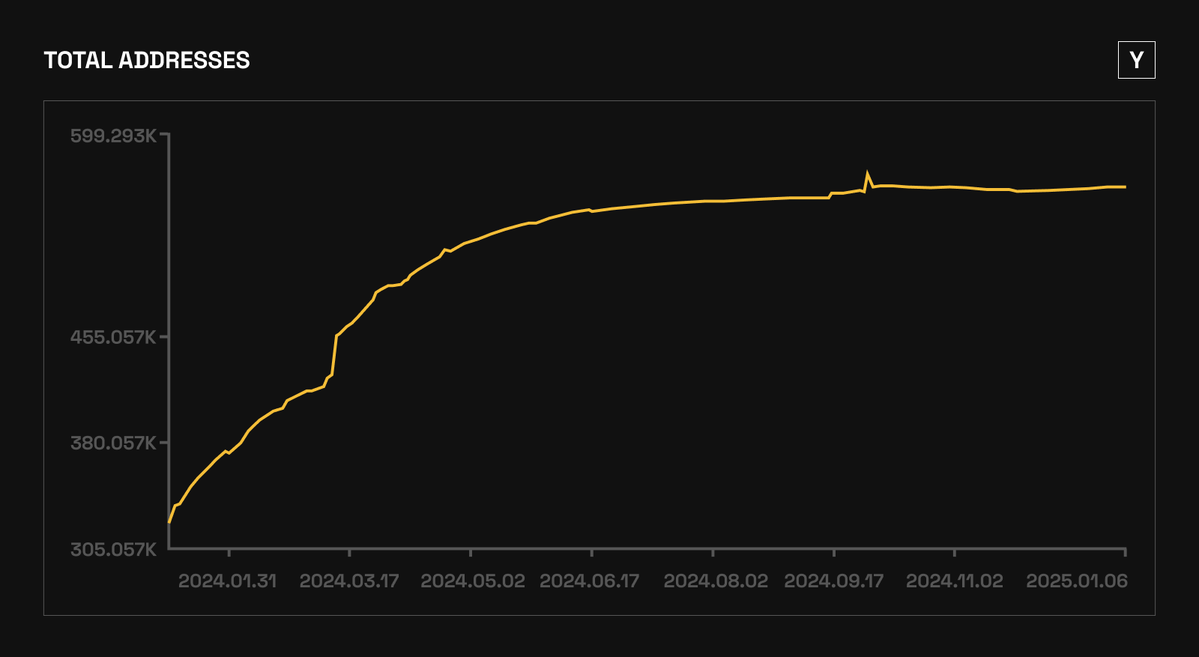The height and width of the screenshot is (657, 1199).
Task: Click the x-axis tick above 2024.06.17
Action: (592, 553)
